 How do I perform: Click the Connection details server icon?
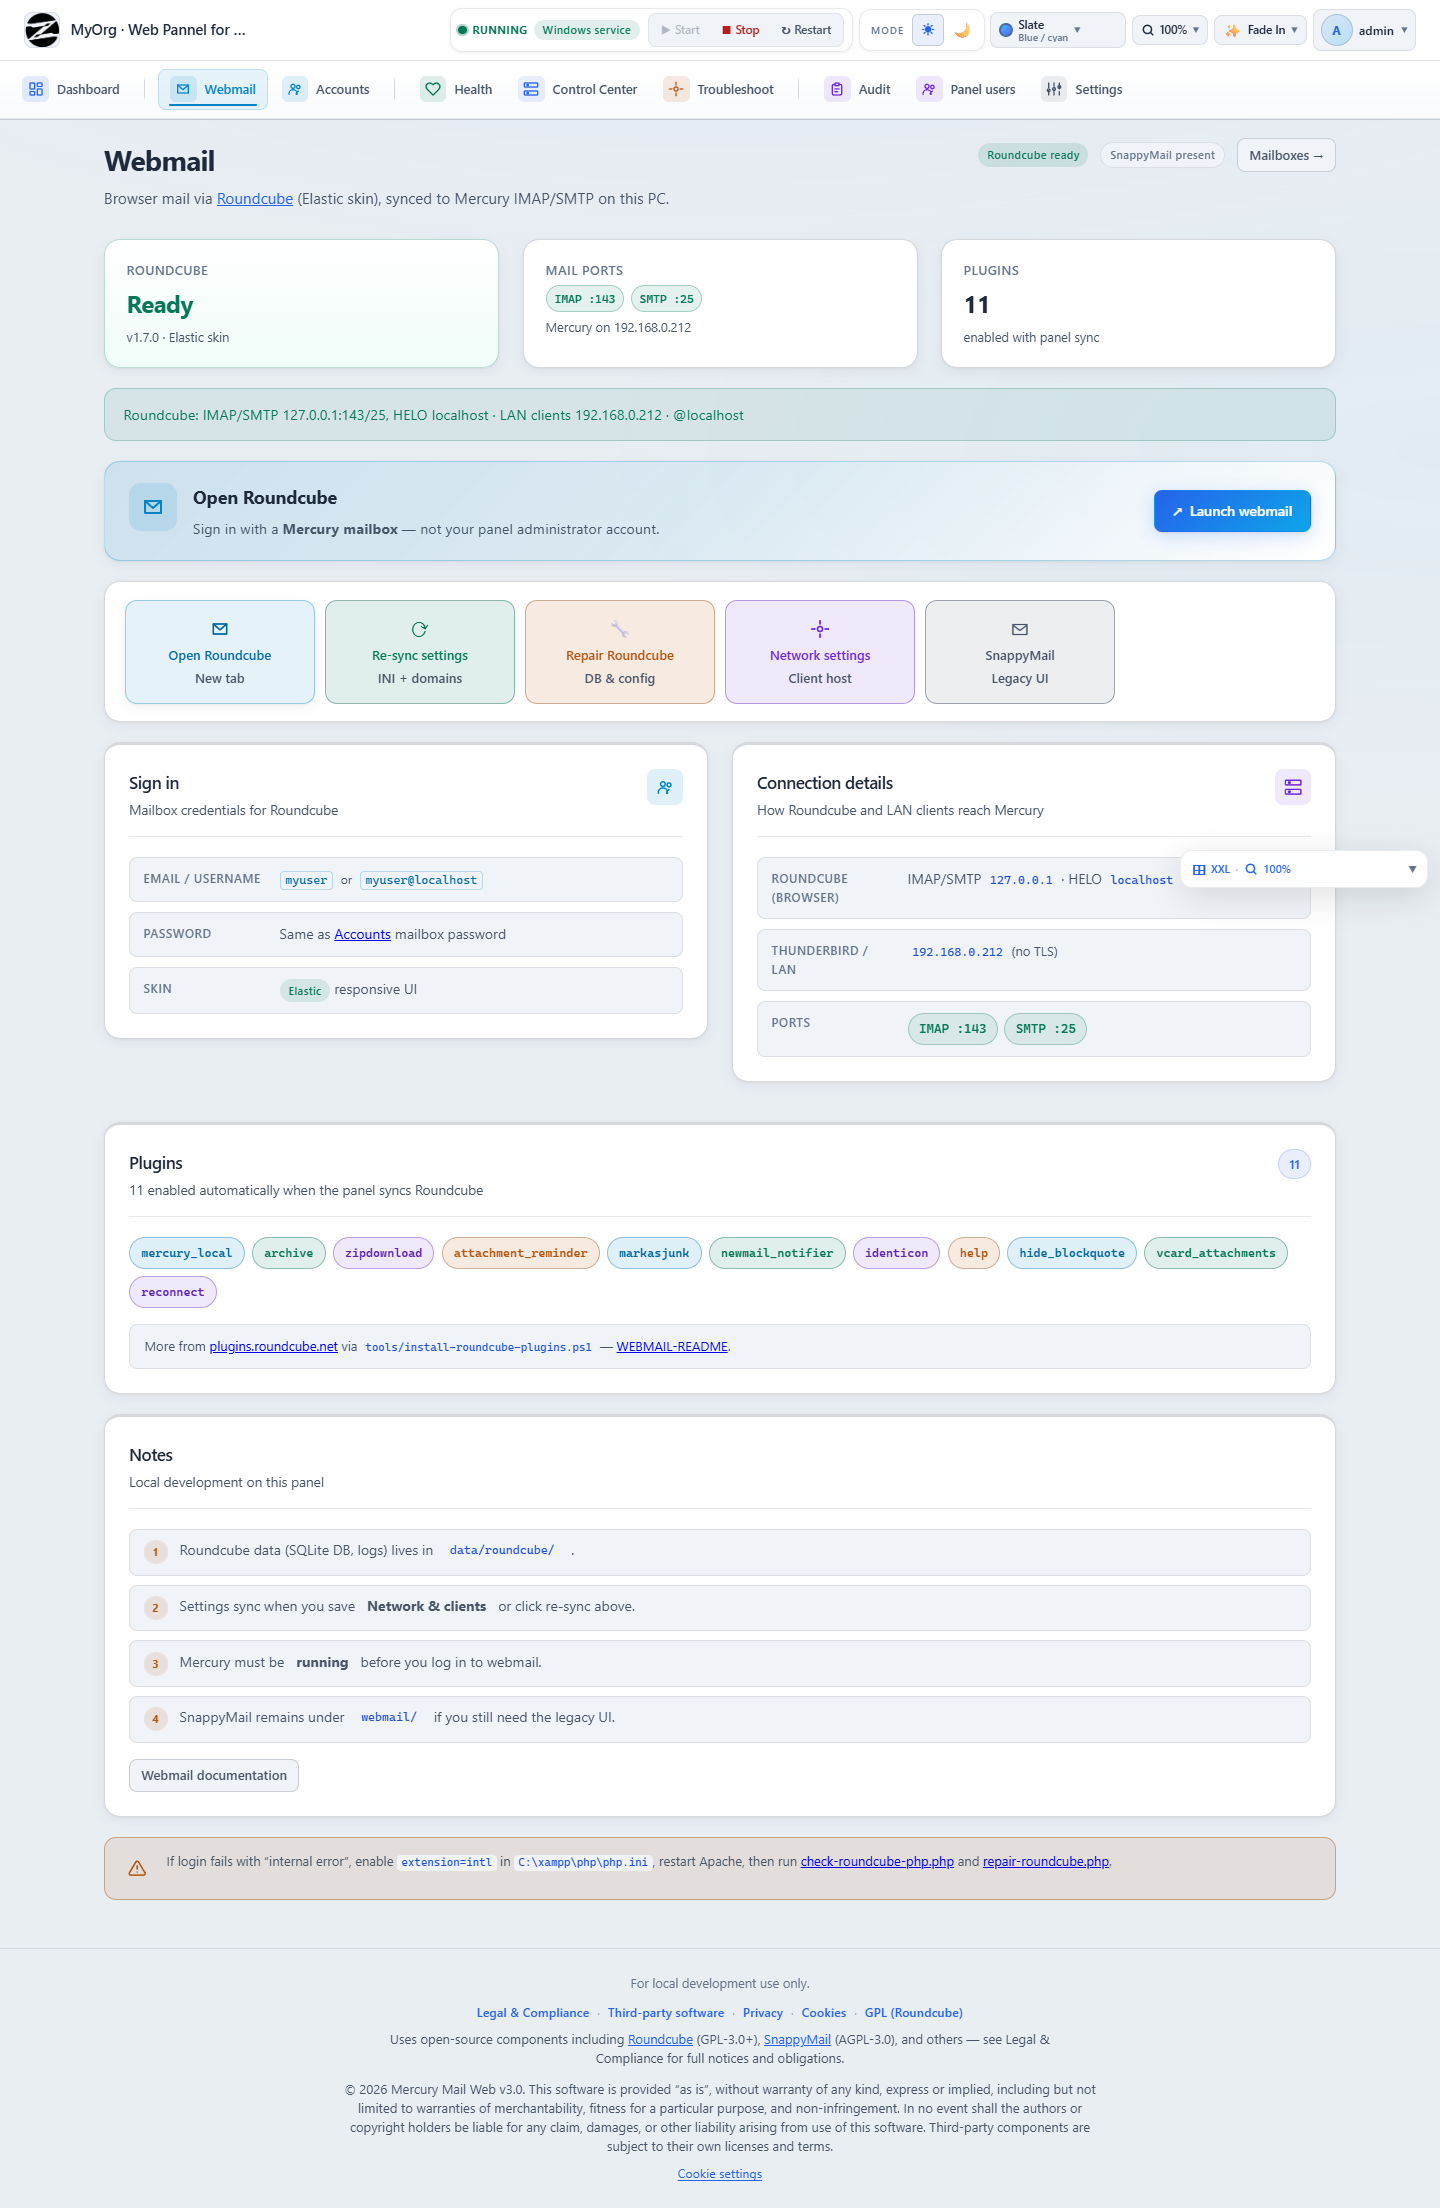[x=1293, y=787]
